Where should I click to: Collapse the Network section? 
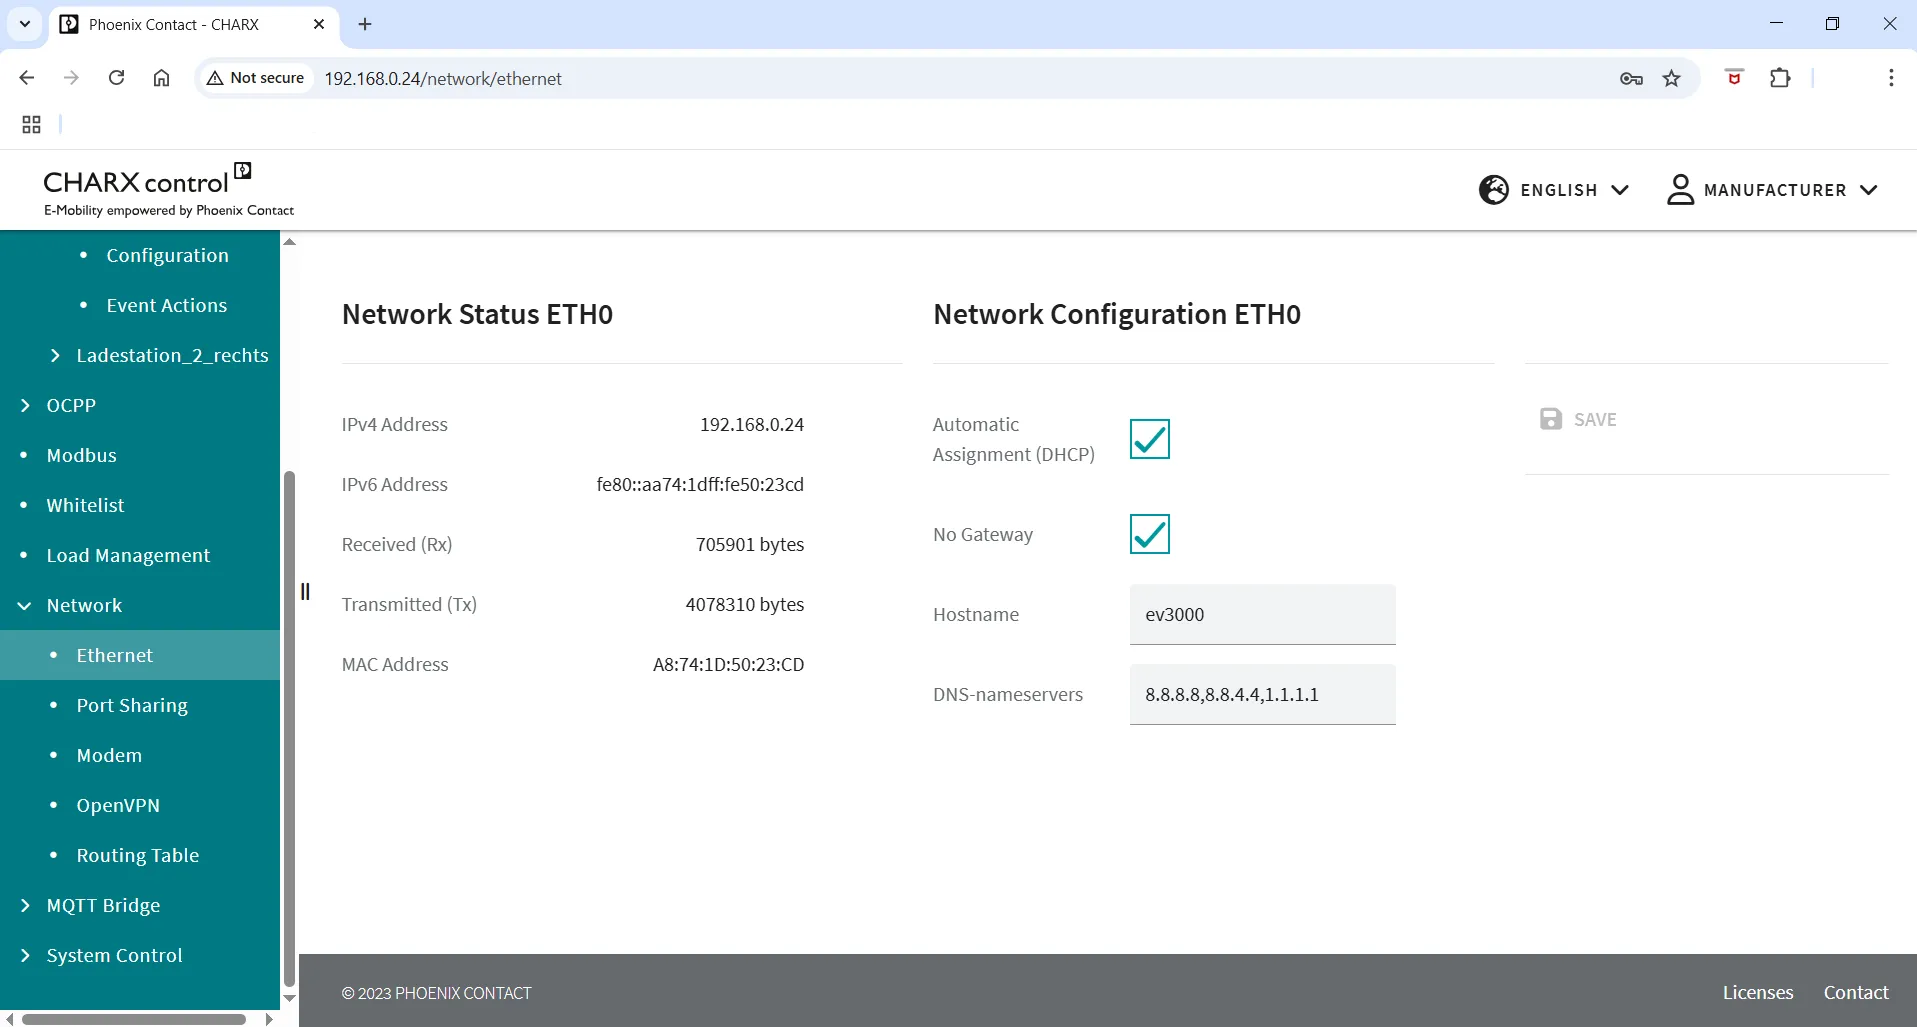coord(25,605)
